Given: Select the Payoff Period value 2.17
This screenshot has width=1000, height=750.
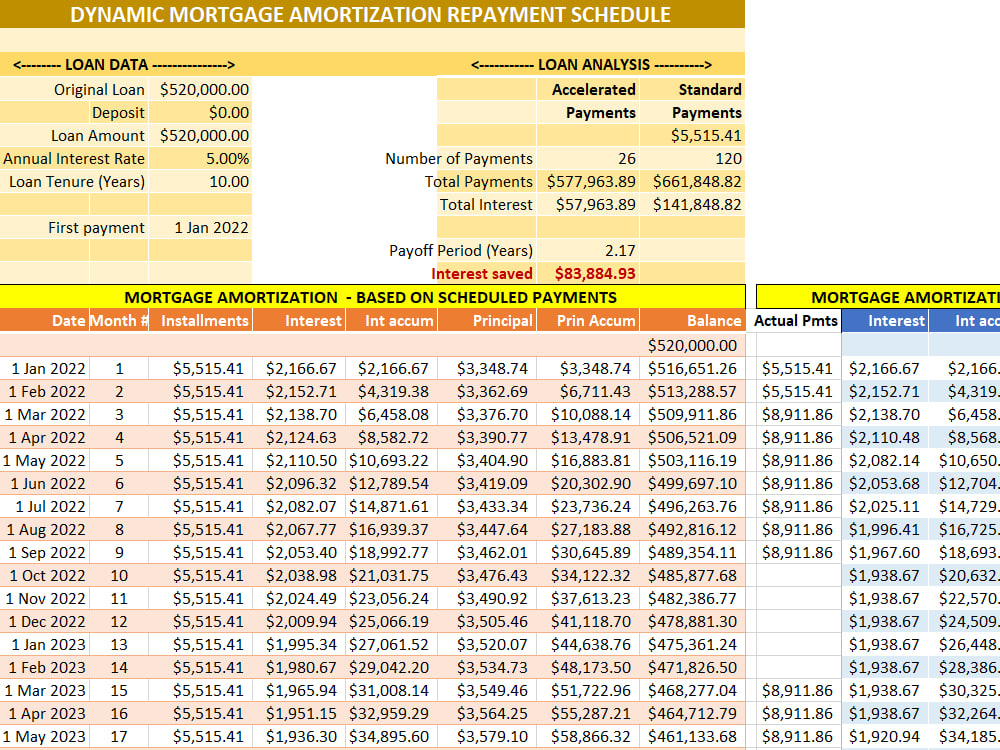Looking at the screenshot, I should tap(588, 250).
